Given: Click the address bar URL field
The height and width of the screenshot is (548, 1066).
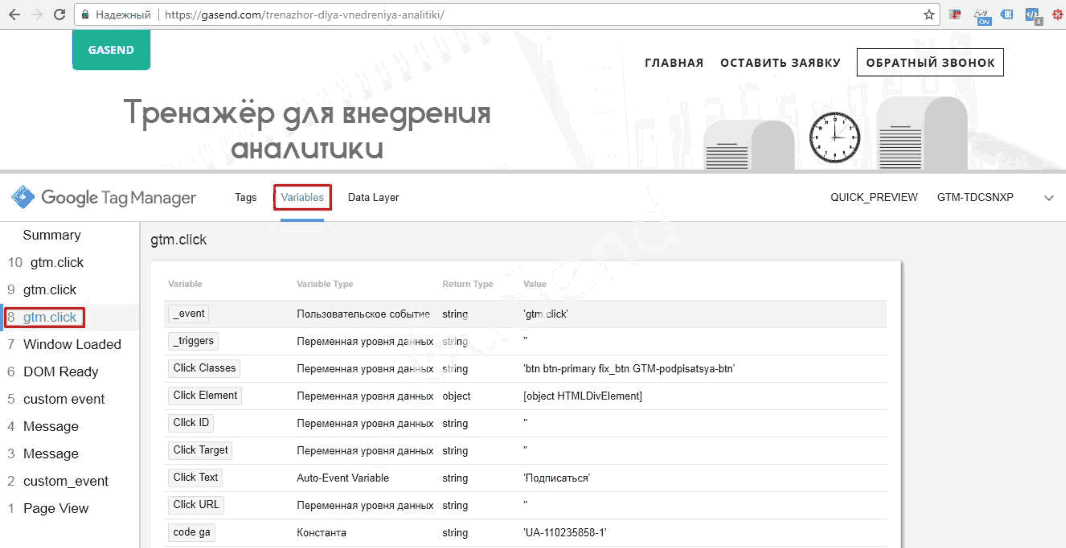Looking at the screenshot, I should (x=507, y=14).
